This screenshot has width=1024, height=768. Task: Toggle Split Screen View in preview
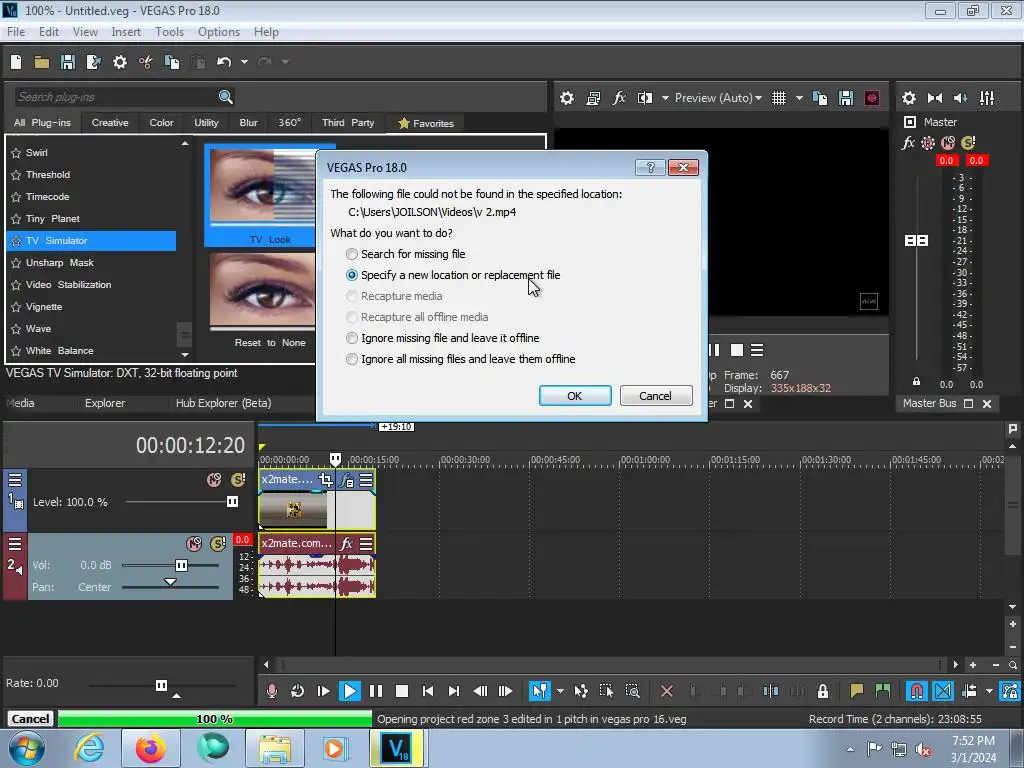point(645,98)
